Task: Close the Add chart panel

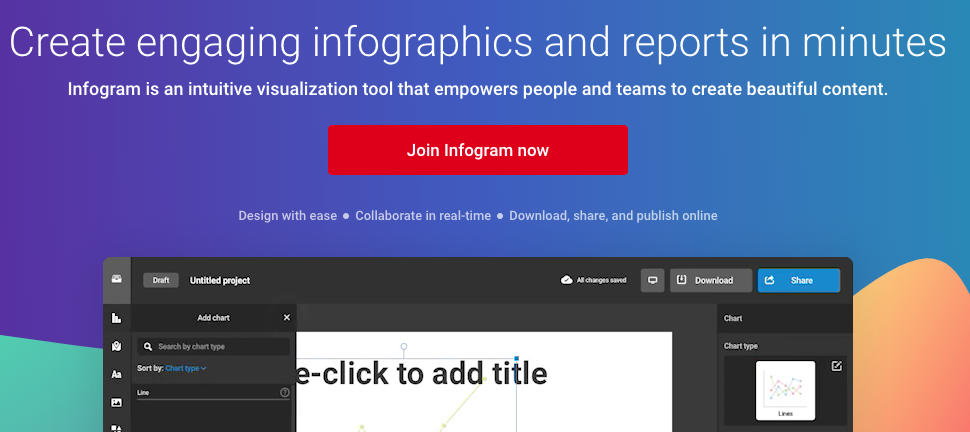Action: pos(286,318)
